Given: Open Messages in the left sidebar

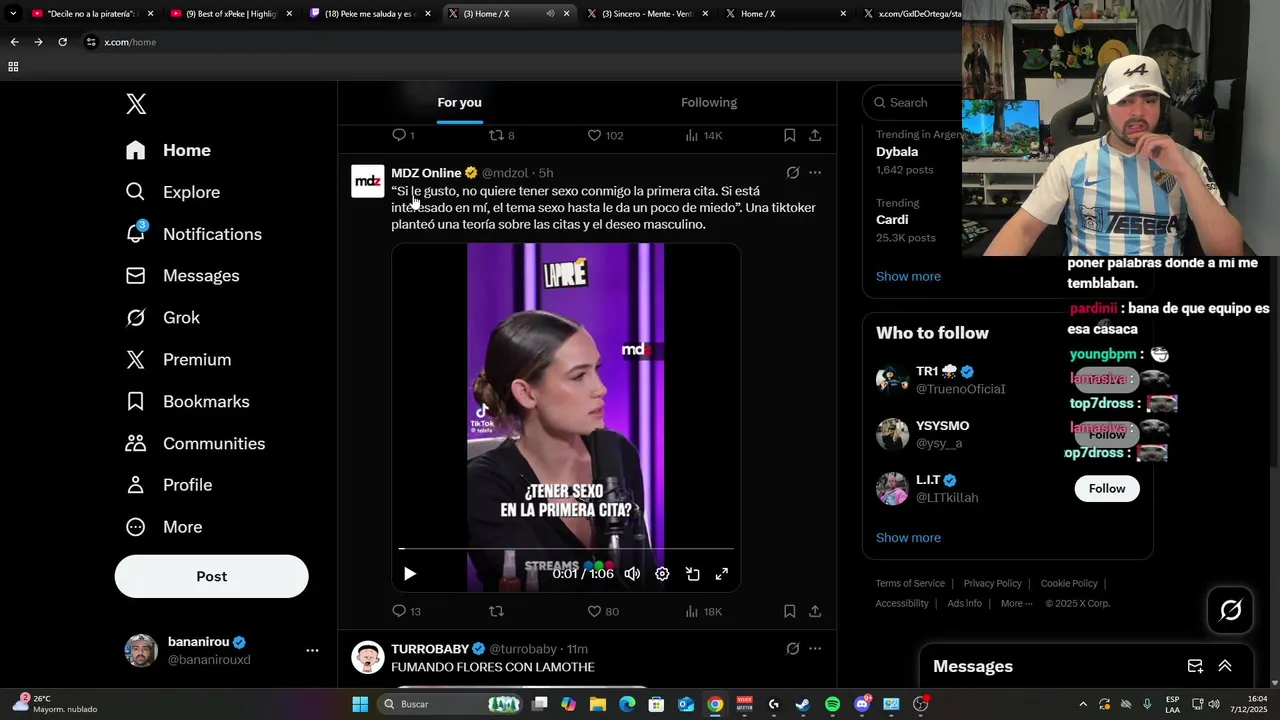Looking at the screenshot, I should tap(182, 276).
